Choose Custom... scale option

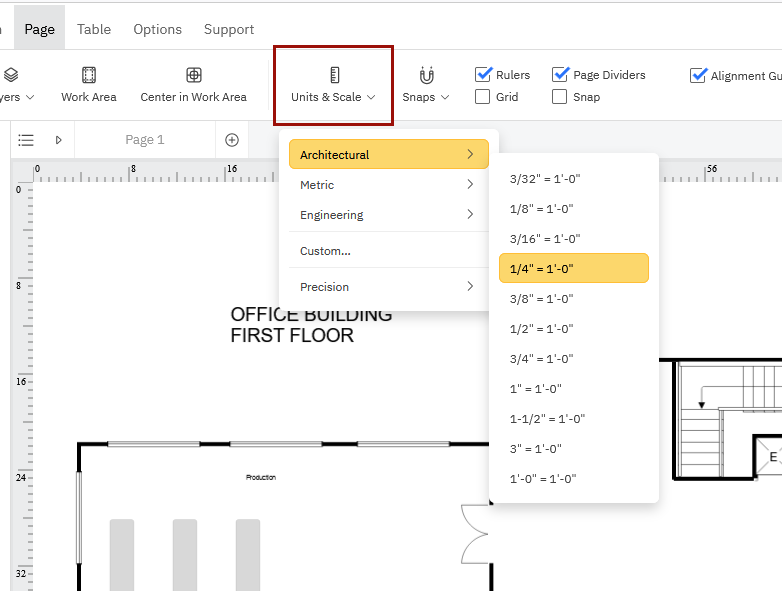326,251
